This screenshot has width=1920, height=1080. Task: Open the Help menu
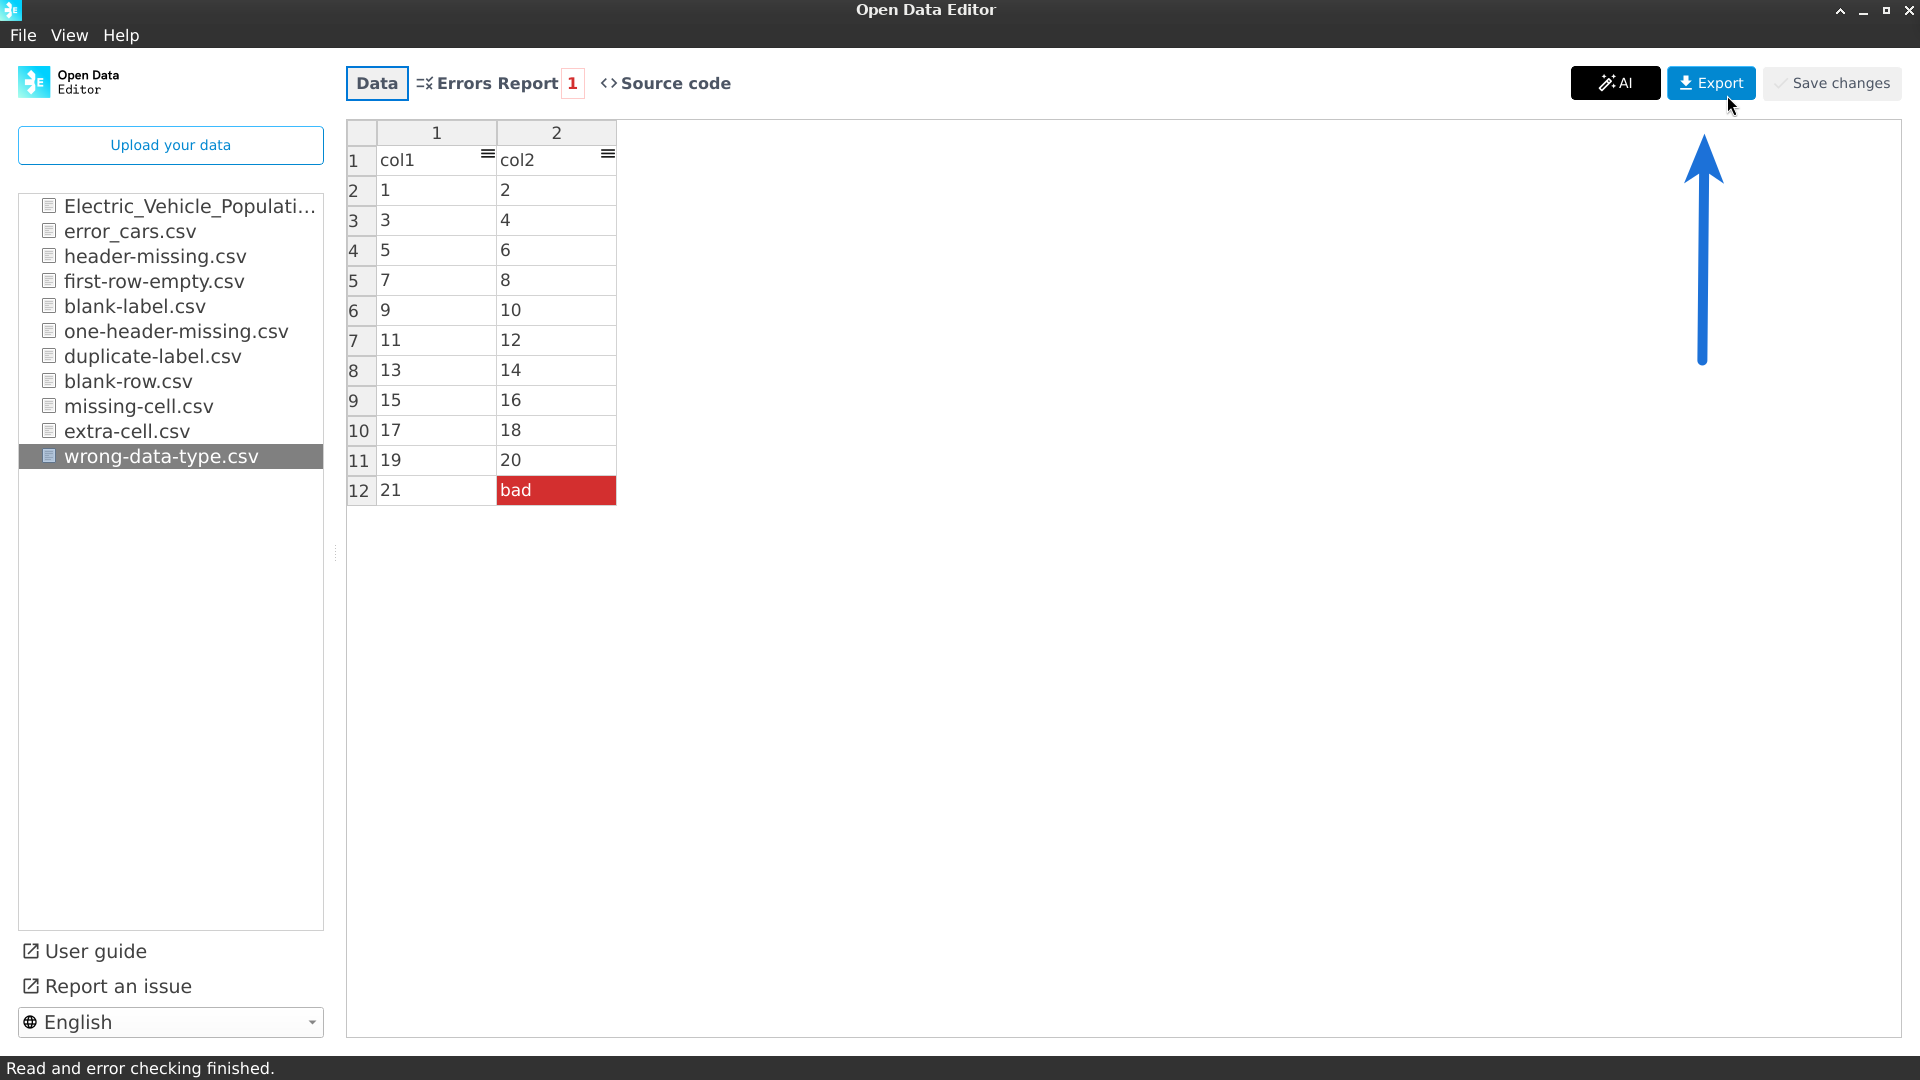click(121, 35)
